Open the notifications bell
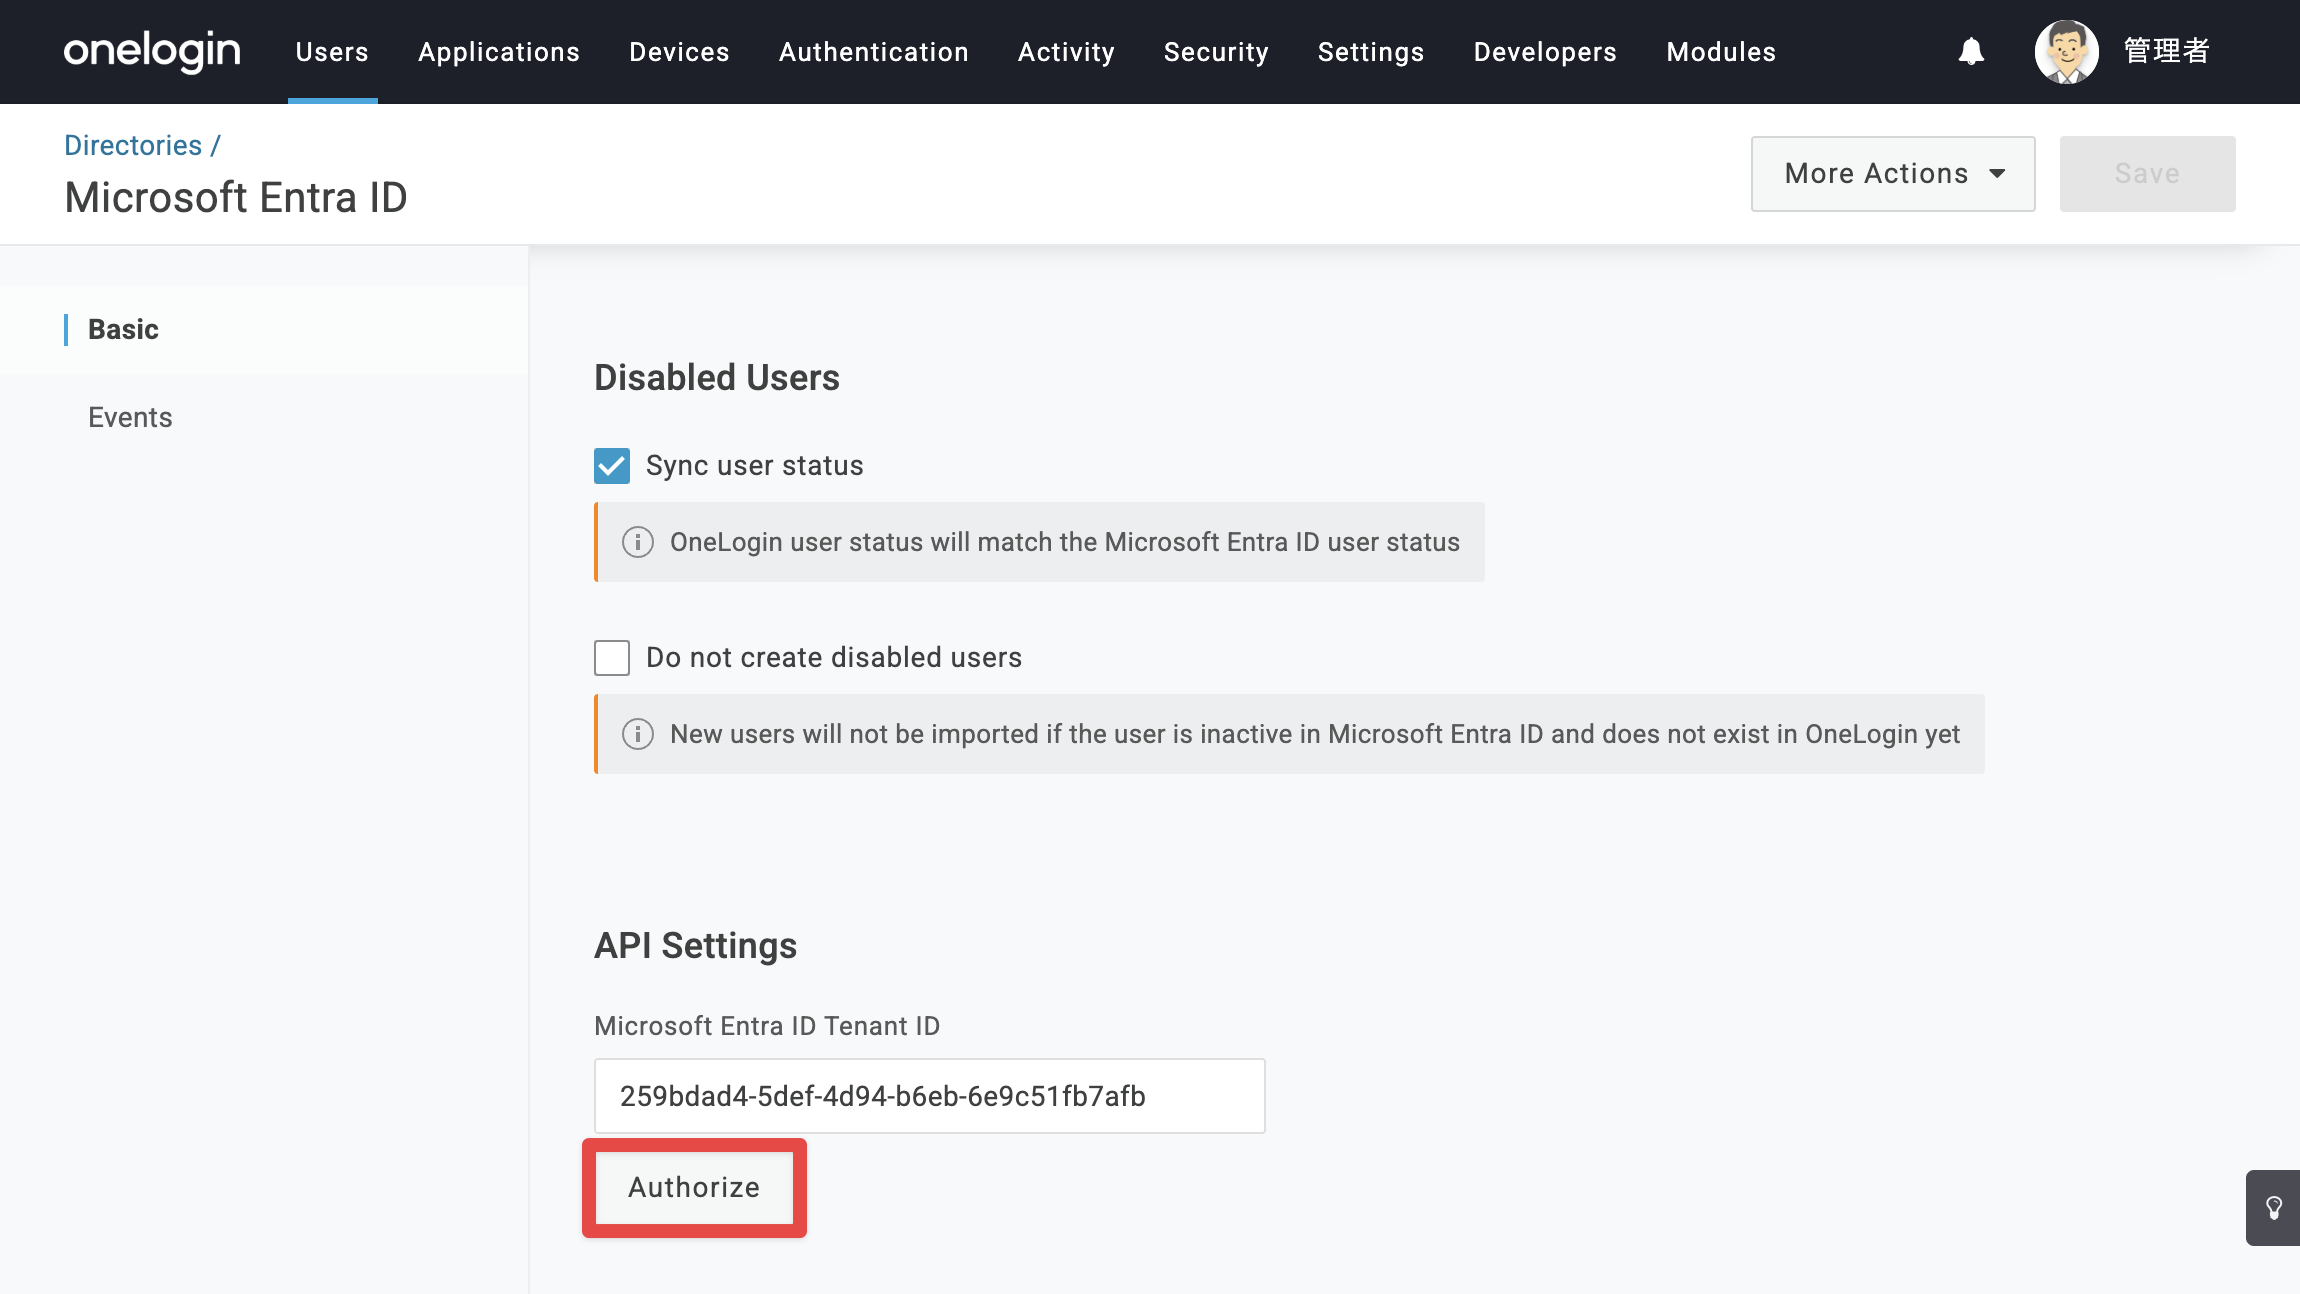The height and width of the screenshot is (1294, 2300). [x=1971, y=51]
